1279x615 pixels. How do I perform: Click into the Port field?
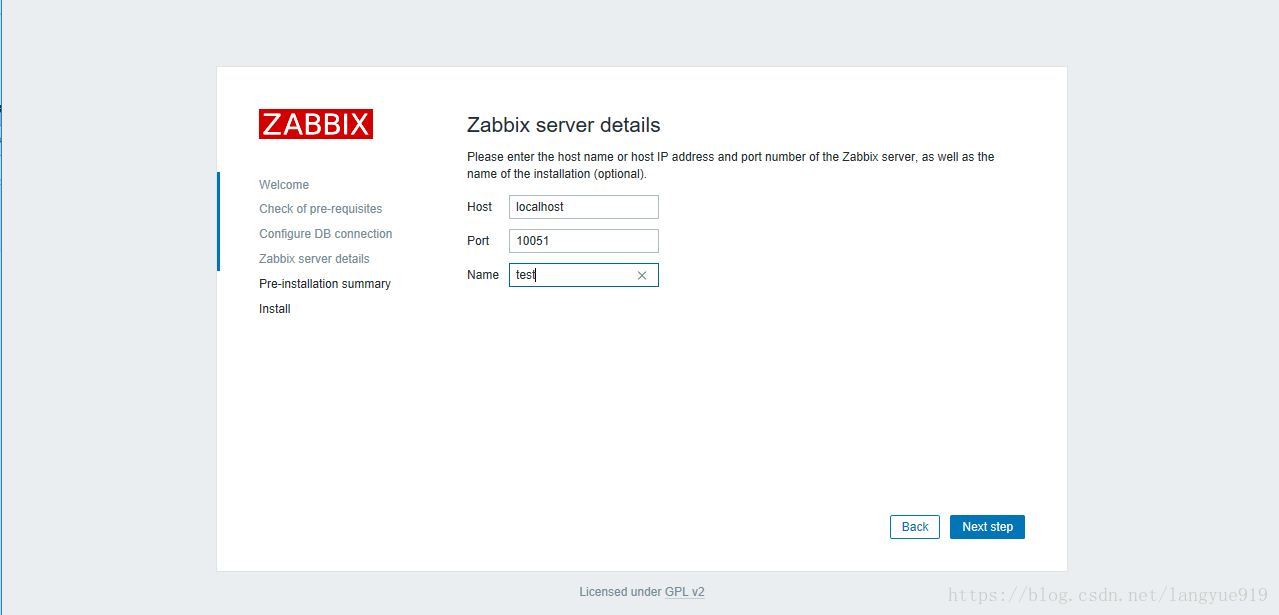coord(584,241)
